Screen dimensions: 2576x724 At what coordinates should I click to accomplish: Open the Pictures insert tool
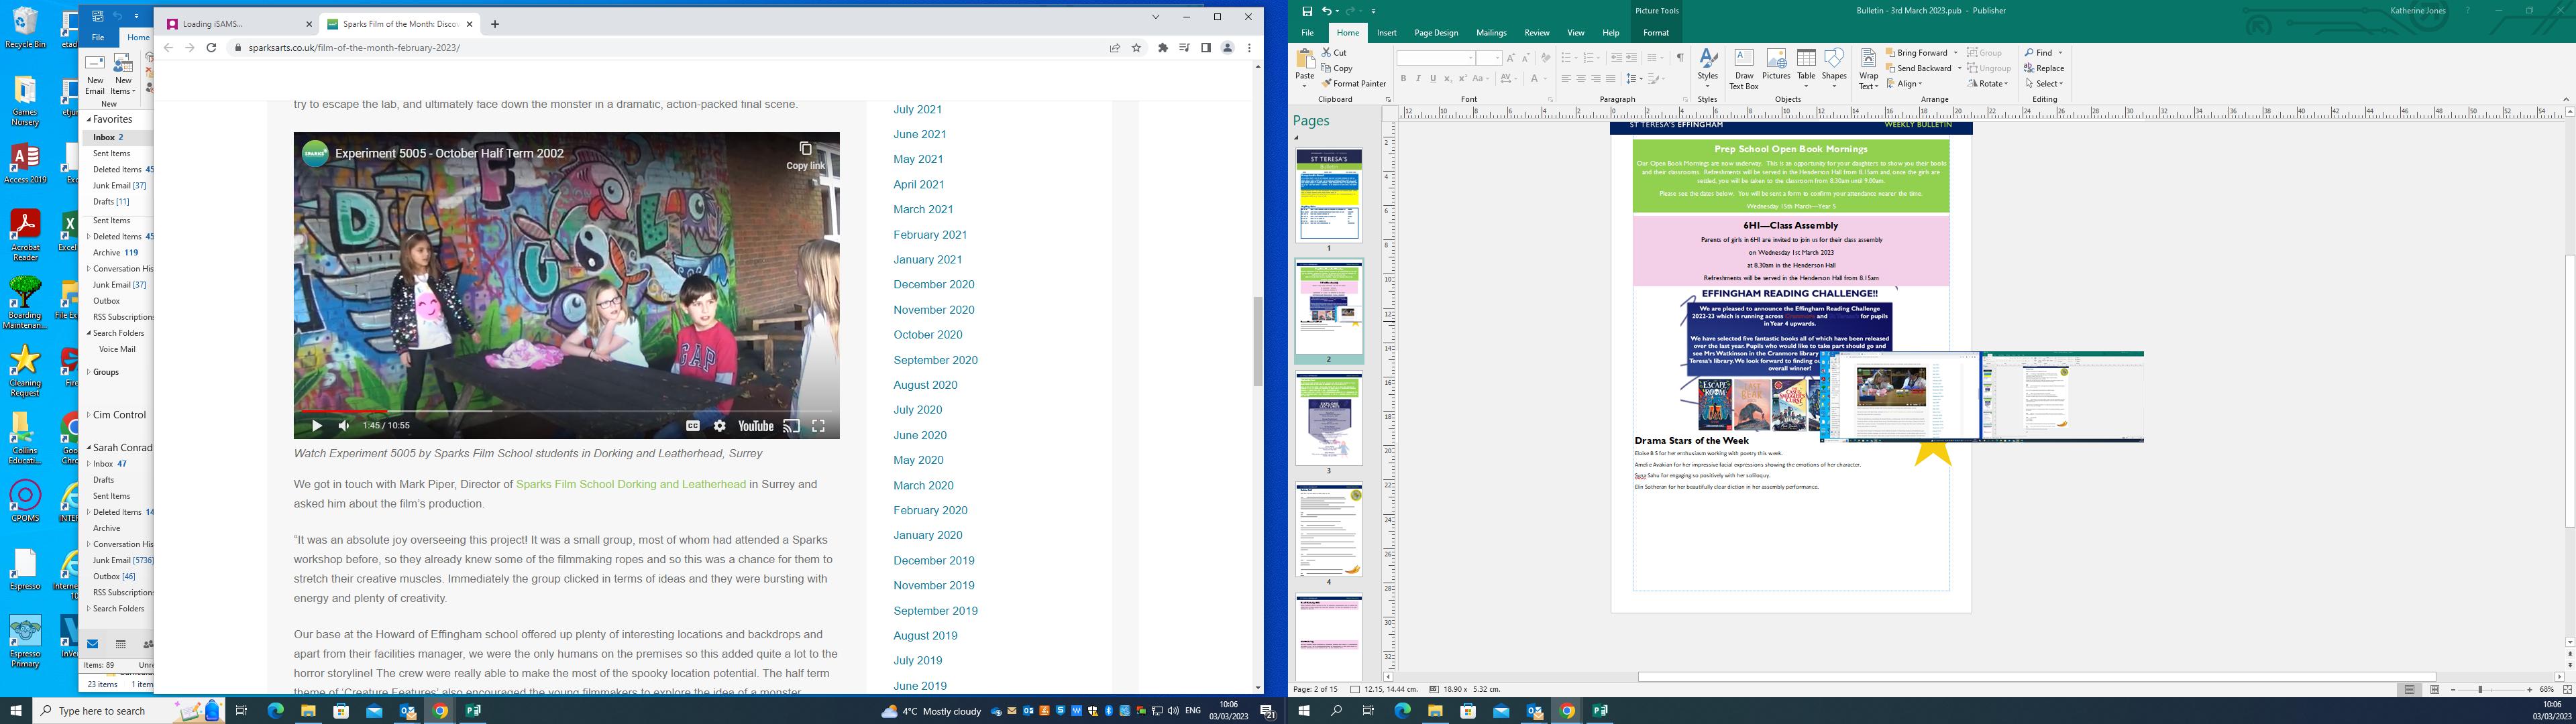pos(1776,66)
